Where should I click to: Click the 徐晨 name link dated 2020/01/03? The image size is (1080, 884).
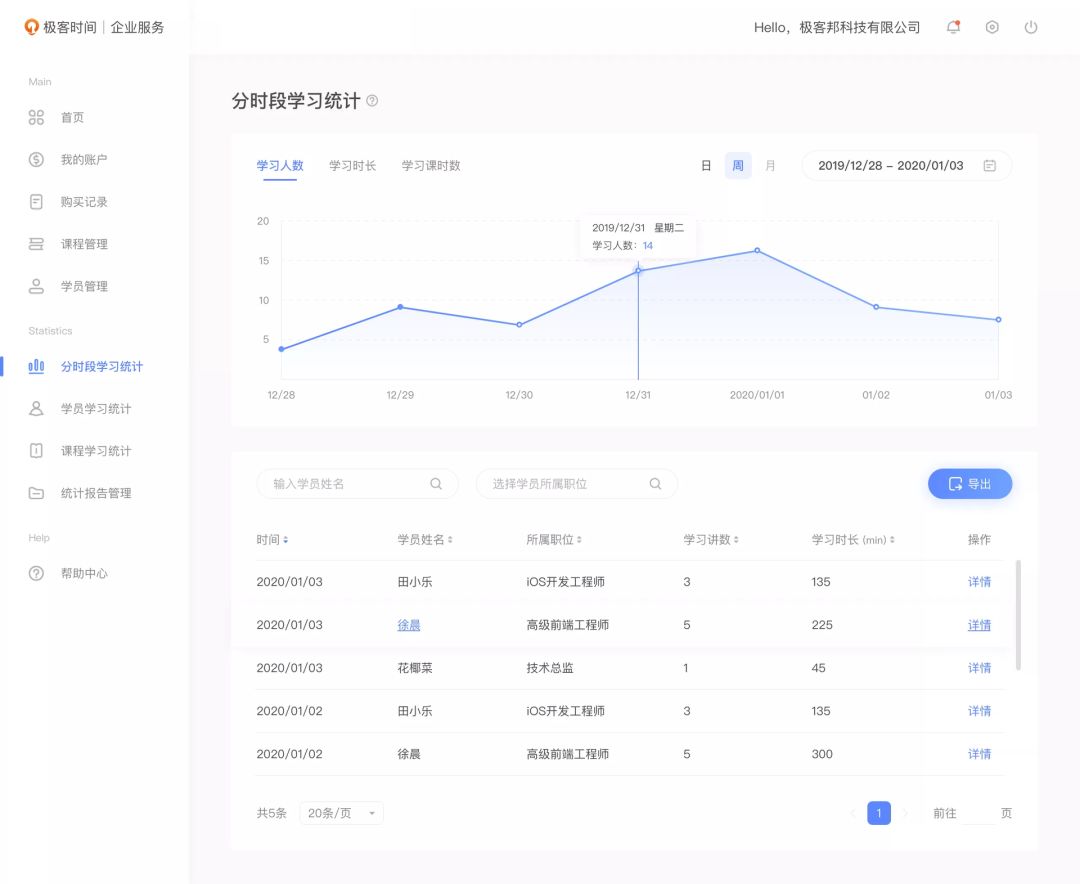tap(408, 625)
